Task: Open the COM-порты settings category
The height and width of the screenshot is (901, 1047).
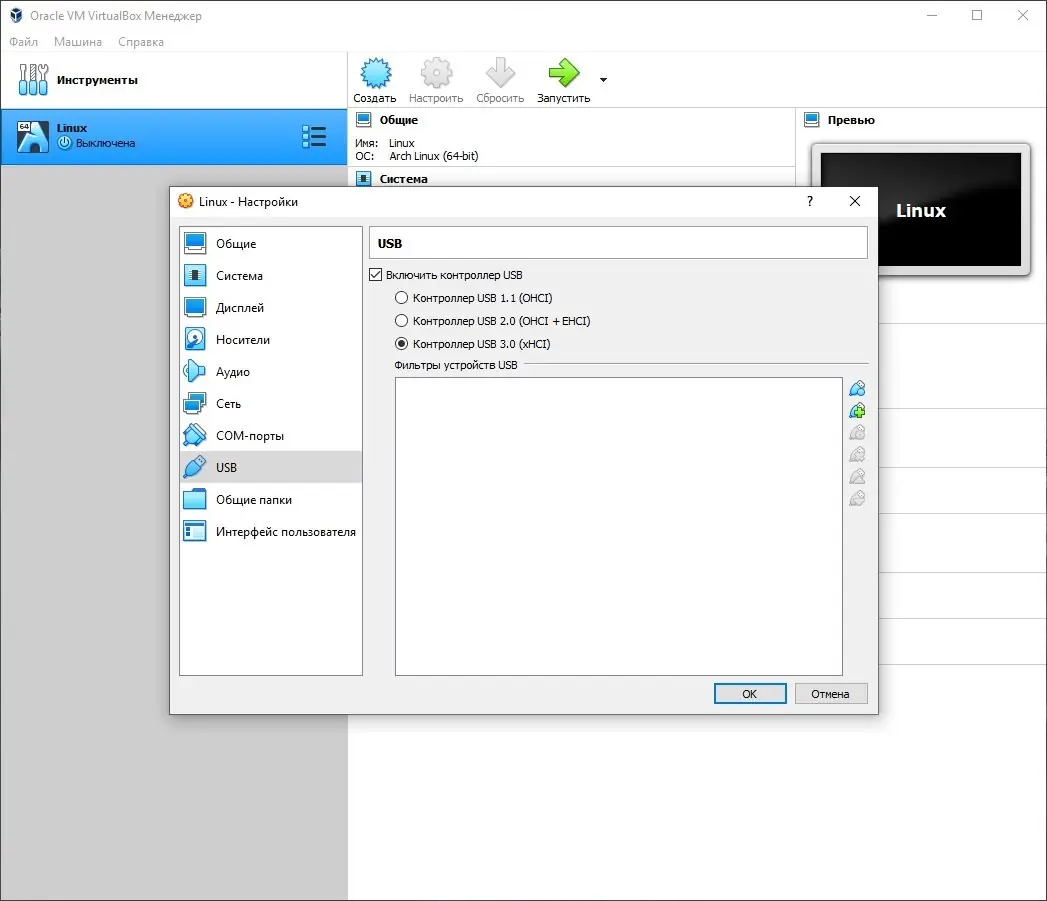Action: tap(271, 435)
